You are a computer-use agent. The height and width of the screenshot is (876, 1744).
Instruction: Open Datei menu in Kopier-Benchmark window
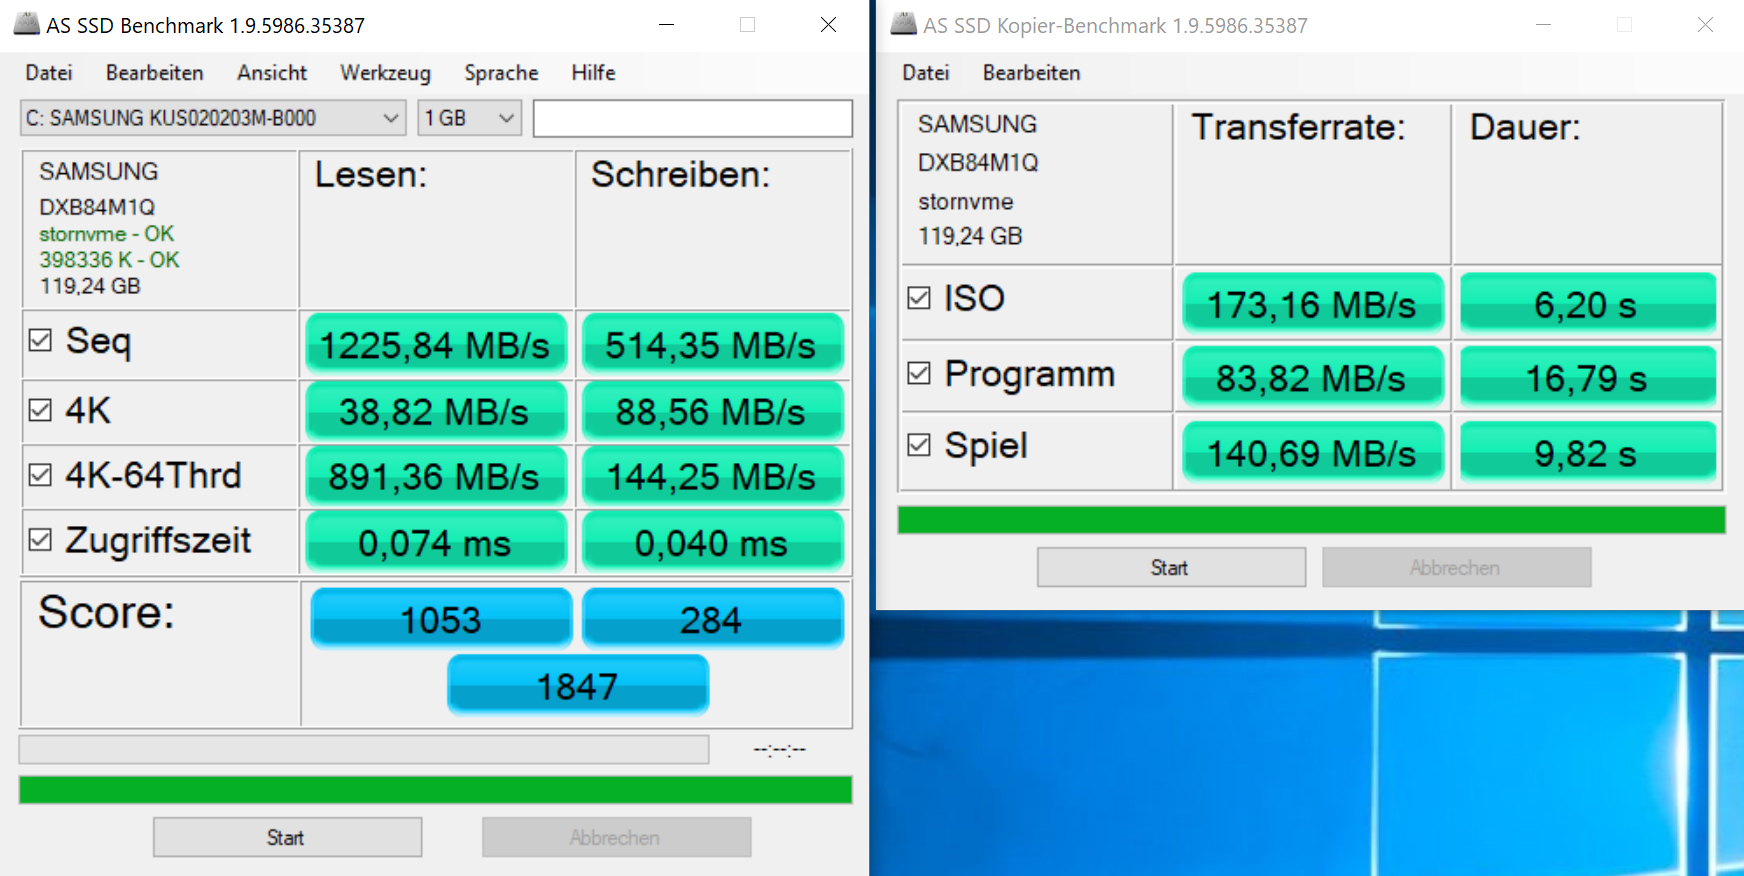coord(926,73)
